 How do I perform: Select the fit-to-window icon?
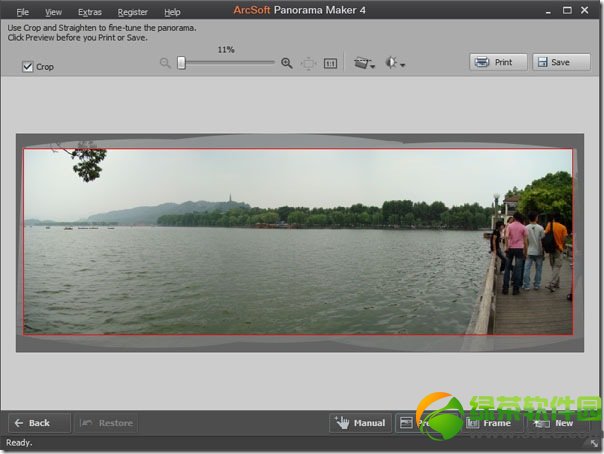[x=309, y=63]
